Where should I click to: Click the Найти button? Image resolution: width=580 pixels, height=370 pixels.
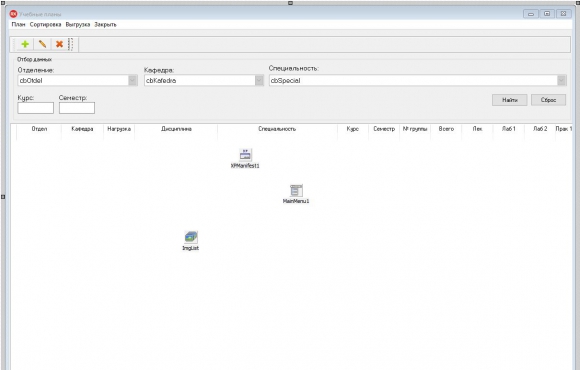coord(509,100)
